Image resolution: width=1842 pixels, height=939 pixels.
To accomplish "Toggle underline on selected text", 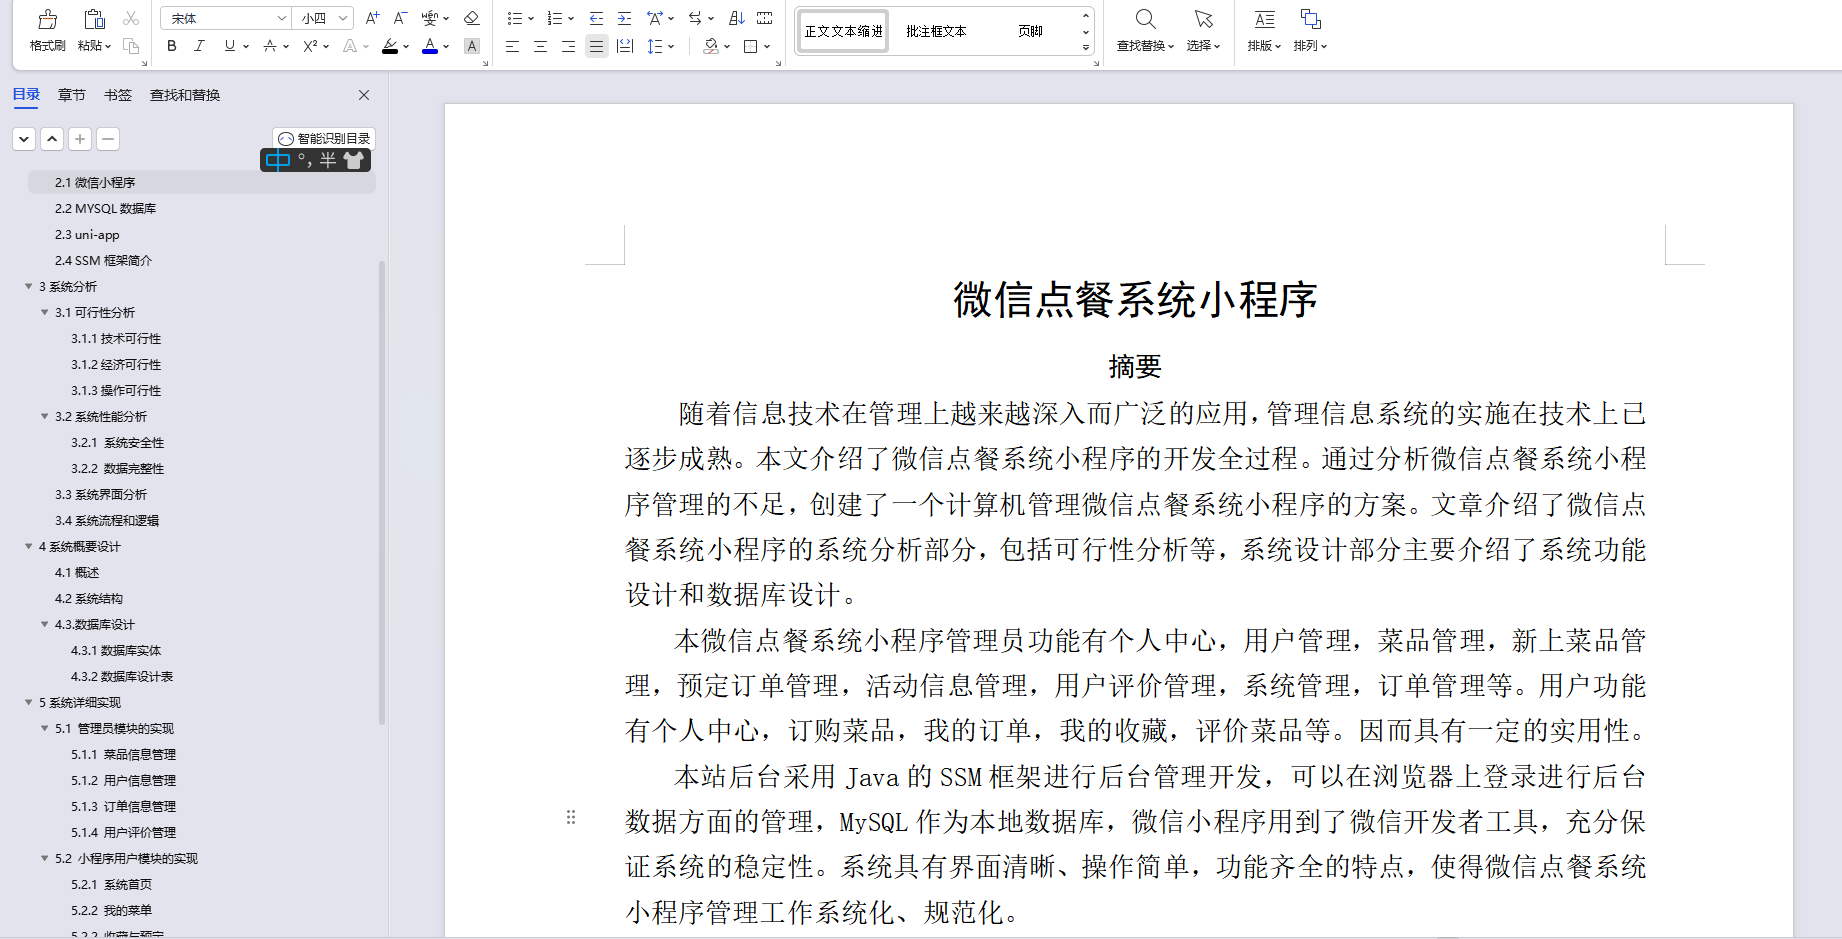I will (x=228, y=46).
